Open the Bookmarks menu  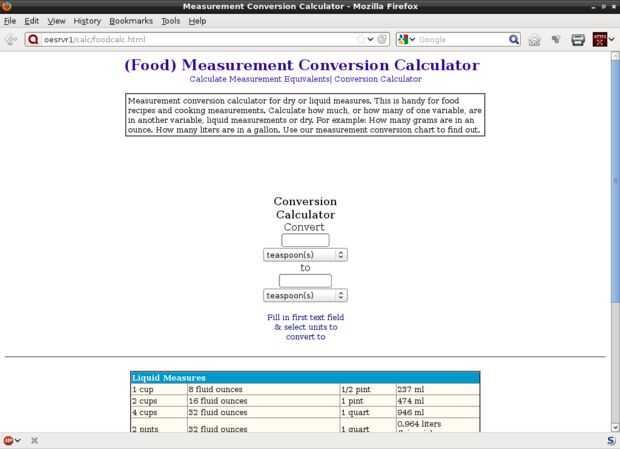pos(131,21)
